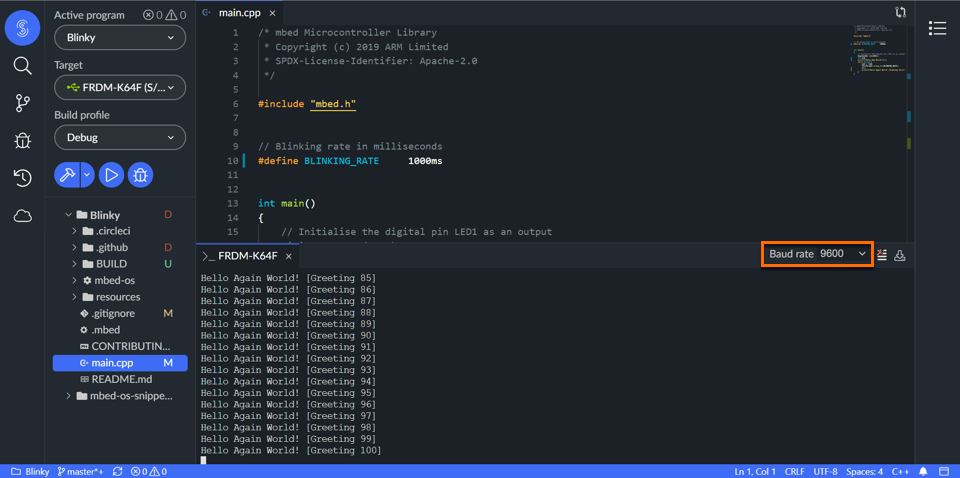Viewport: 960px width, 478px height.
Task: Click the master branch in status bar
Action: 82,471
